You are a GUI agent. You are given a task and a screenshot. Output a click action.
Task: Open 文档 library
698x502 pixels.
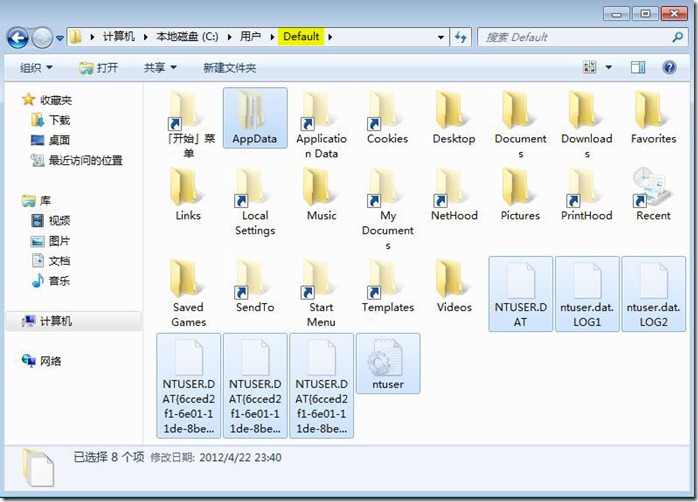(51, 261)
